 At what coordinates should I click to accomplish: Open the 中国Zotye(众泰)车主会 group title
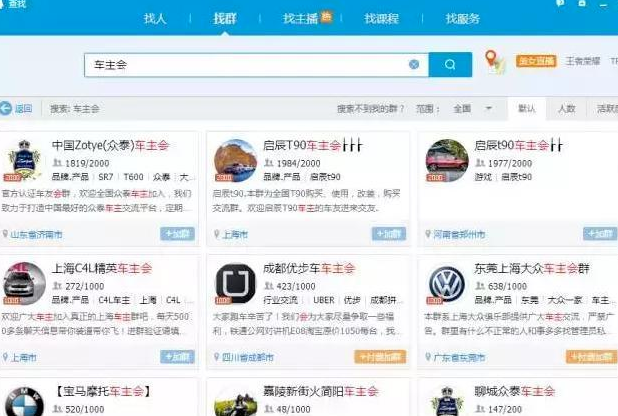[x=110, y=146]
